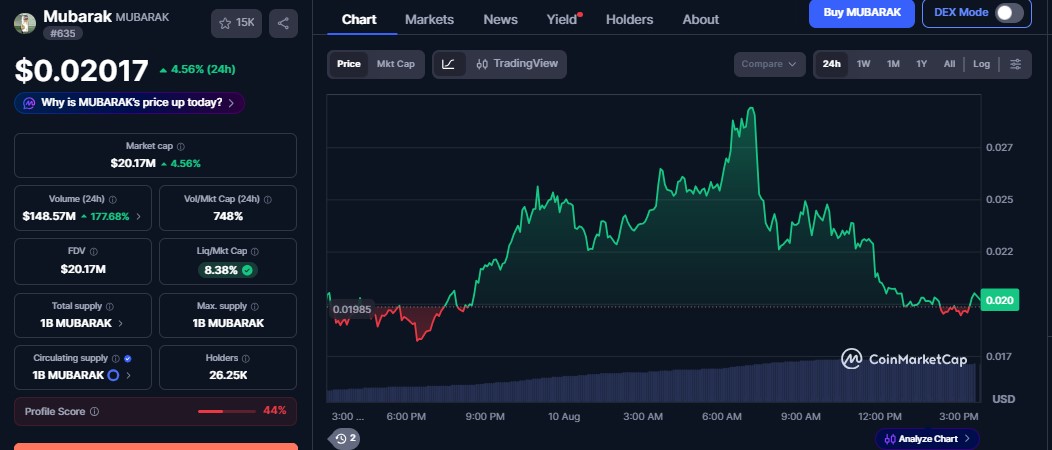The width and height of the screenshot is (1052, 450).
Task: Click the green check on Liq/Mkt Cap
Action: (247, 270)
